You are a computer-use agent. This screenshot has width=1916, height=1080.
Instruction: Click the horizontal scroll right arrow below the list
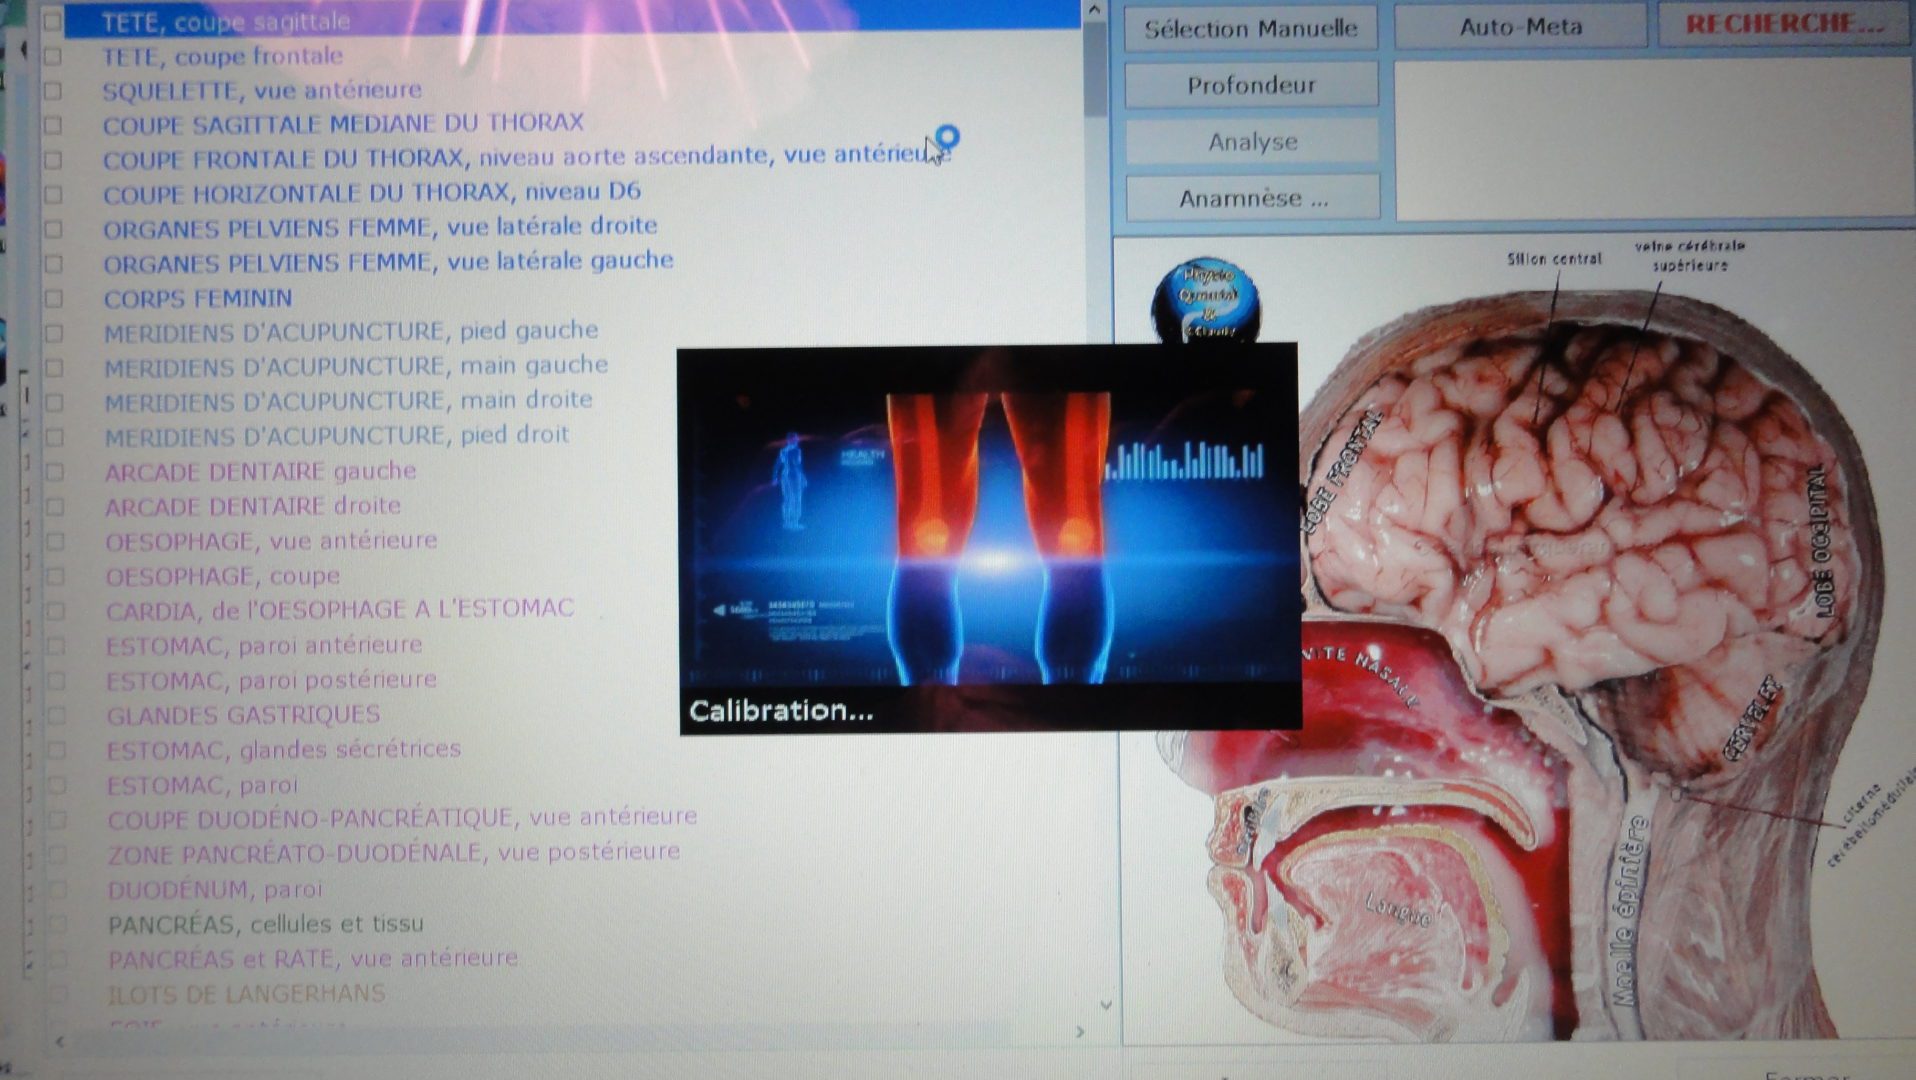click(x=1080, y=1031)
